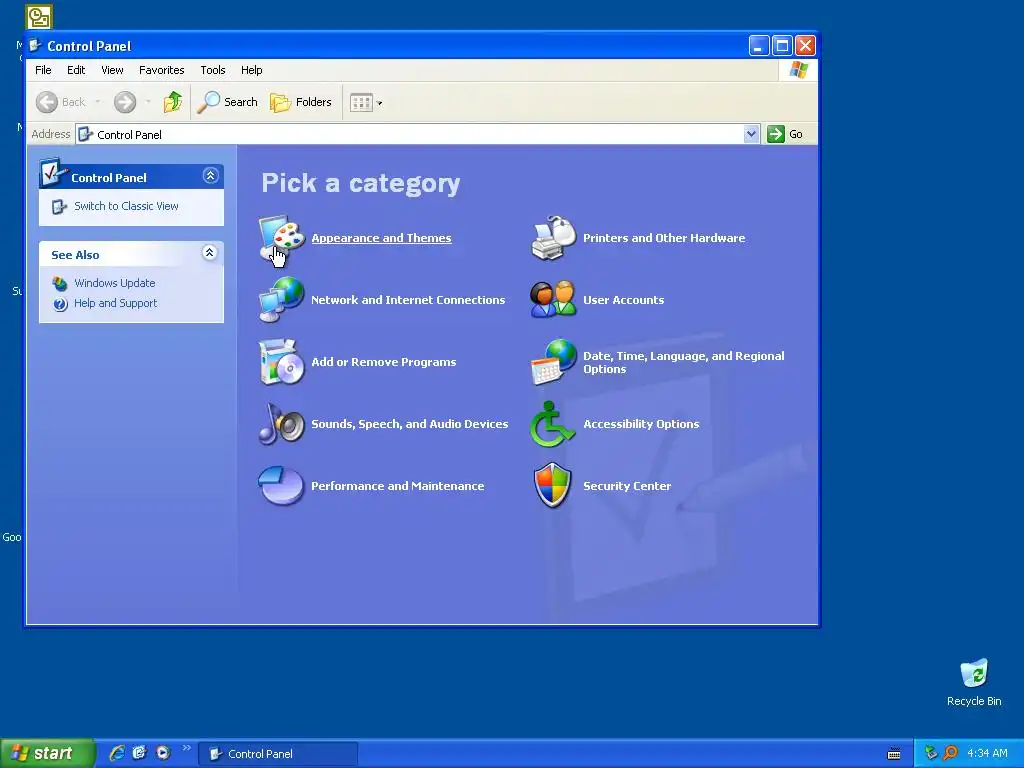
Task: Click Network and Internet Connections text link
Action: [408, 300]
